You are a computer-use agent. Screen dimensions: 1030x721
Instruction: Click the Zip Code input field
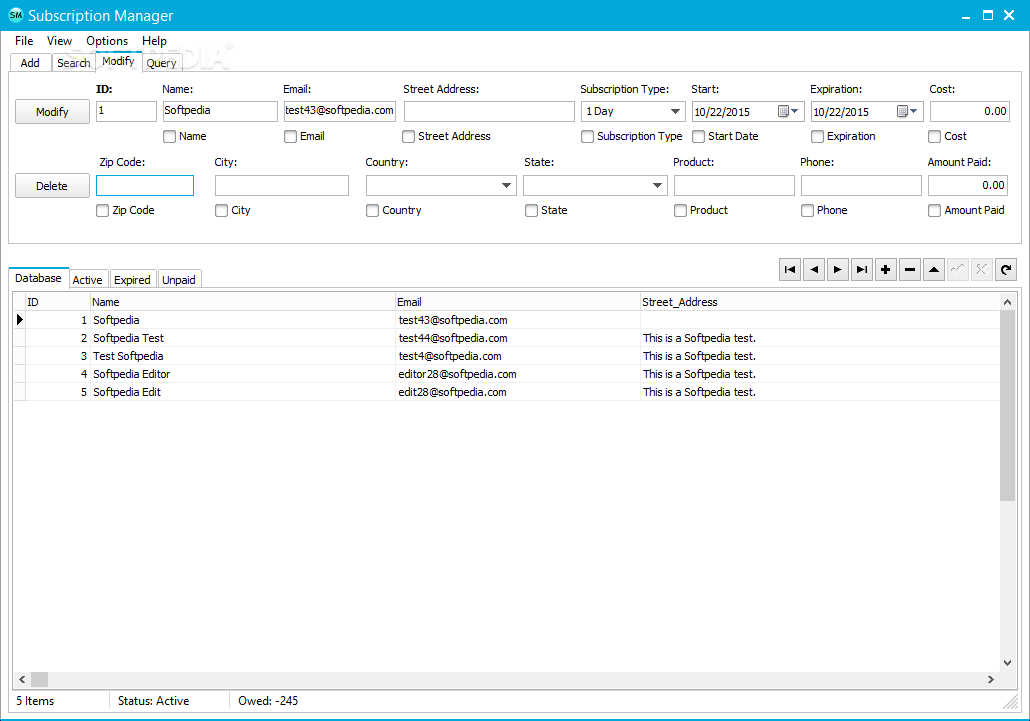[145, 185]
